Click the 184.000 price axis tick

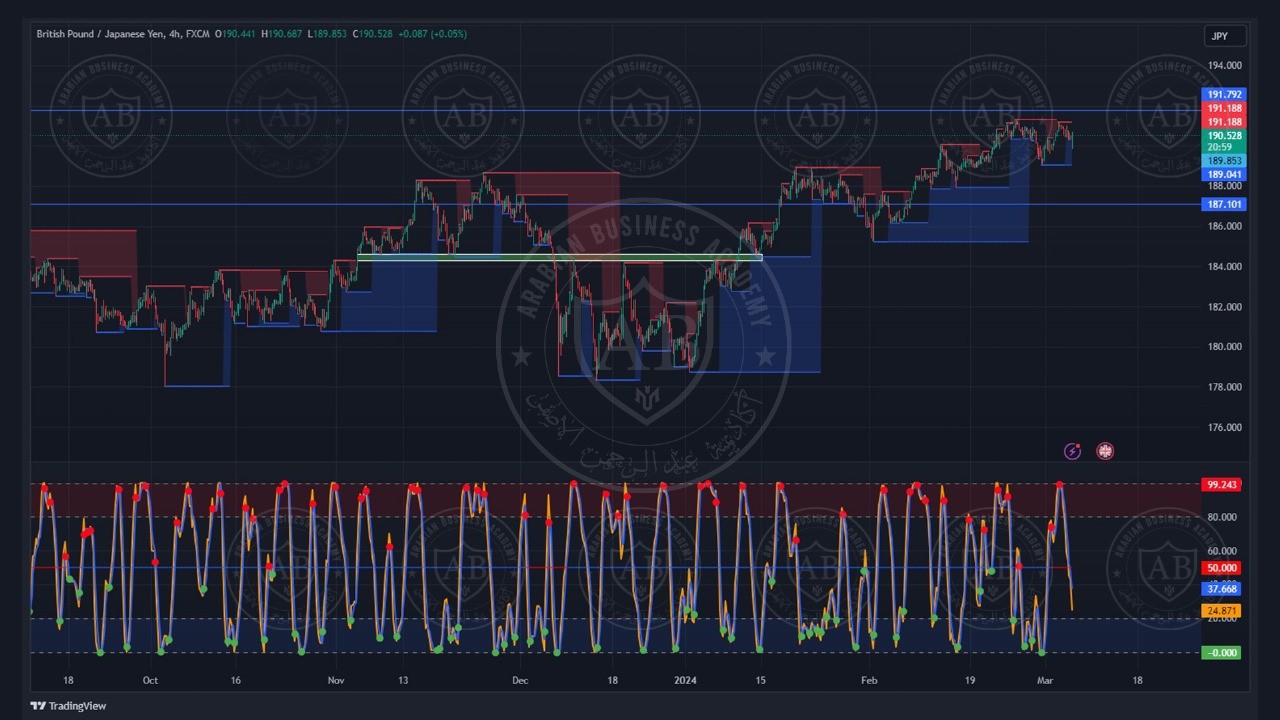pyautogui.click(x=1224, y=267)
